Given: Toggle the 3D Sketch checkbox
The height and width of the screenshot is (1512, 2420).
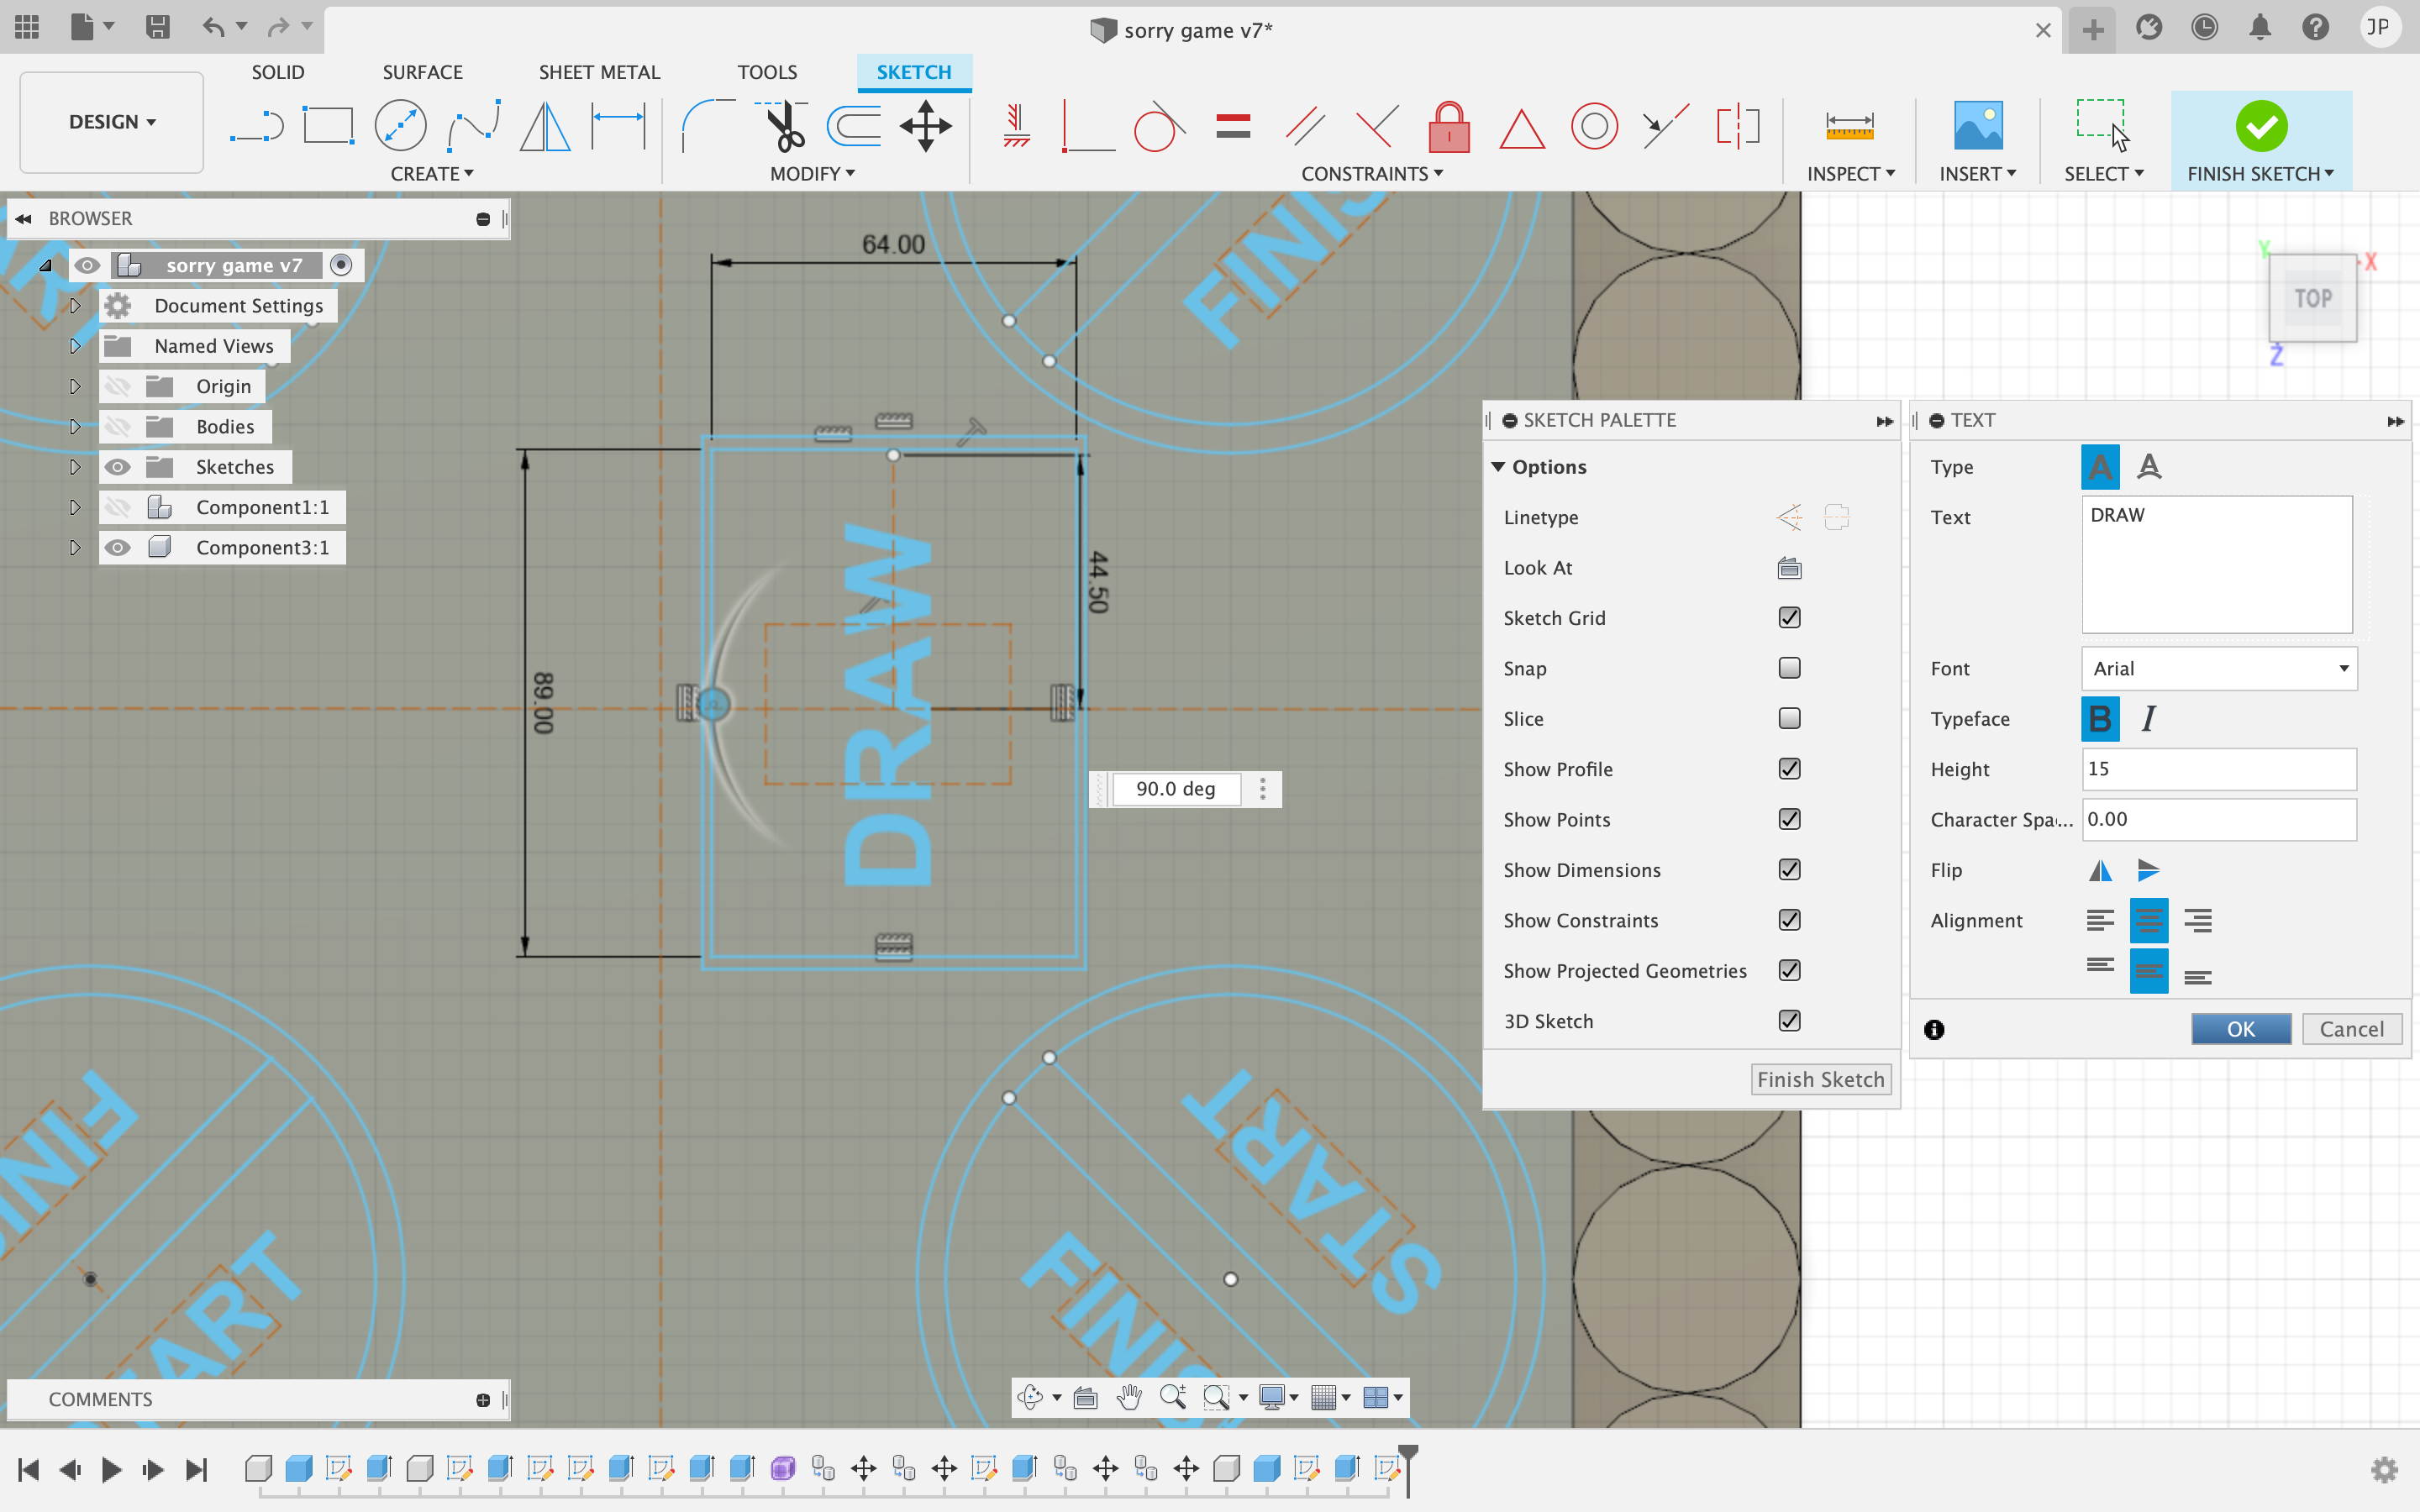Looking at the screenshot, I should point(1789,1020).
